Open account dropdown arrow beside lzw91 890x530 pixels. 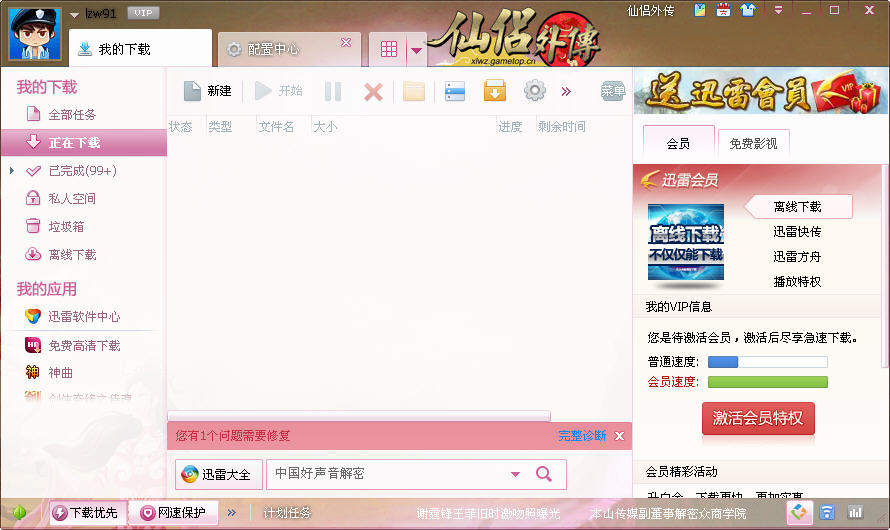coord(74,15)
